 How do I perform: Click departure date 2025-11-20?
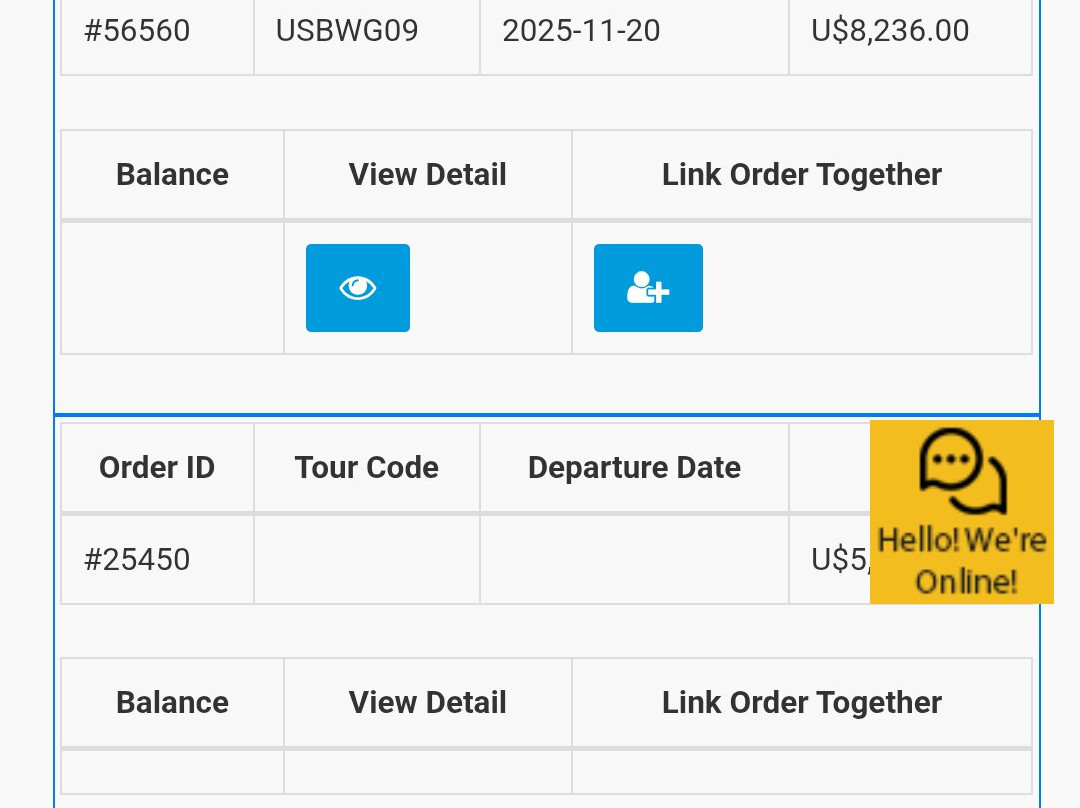click(581, 31)
